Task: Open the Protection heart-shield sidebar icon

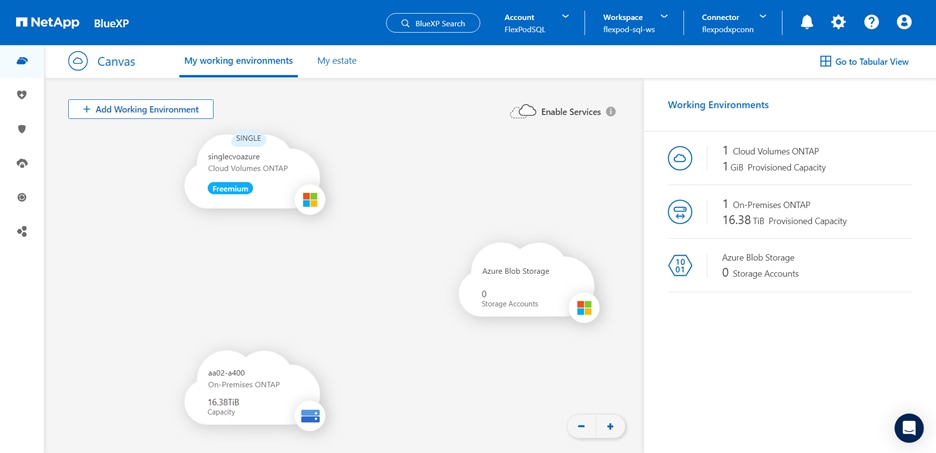Action: coord(22,94)
